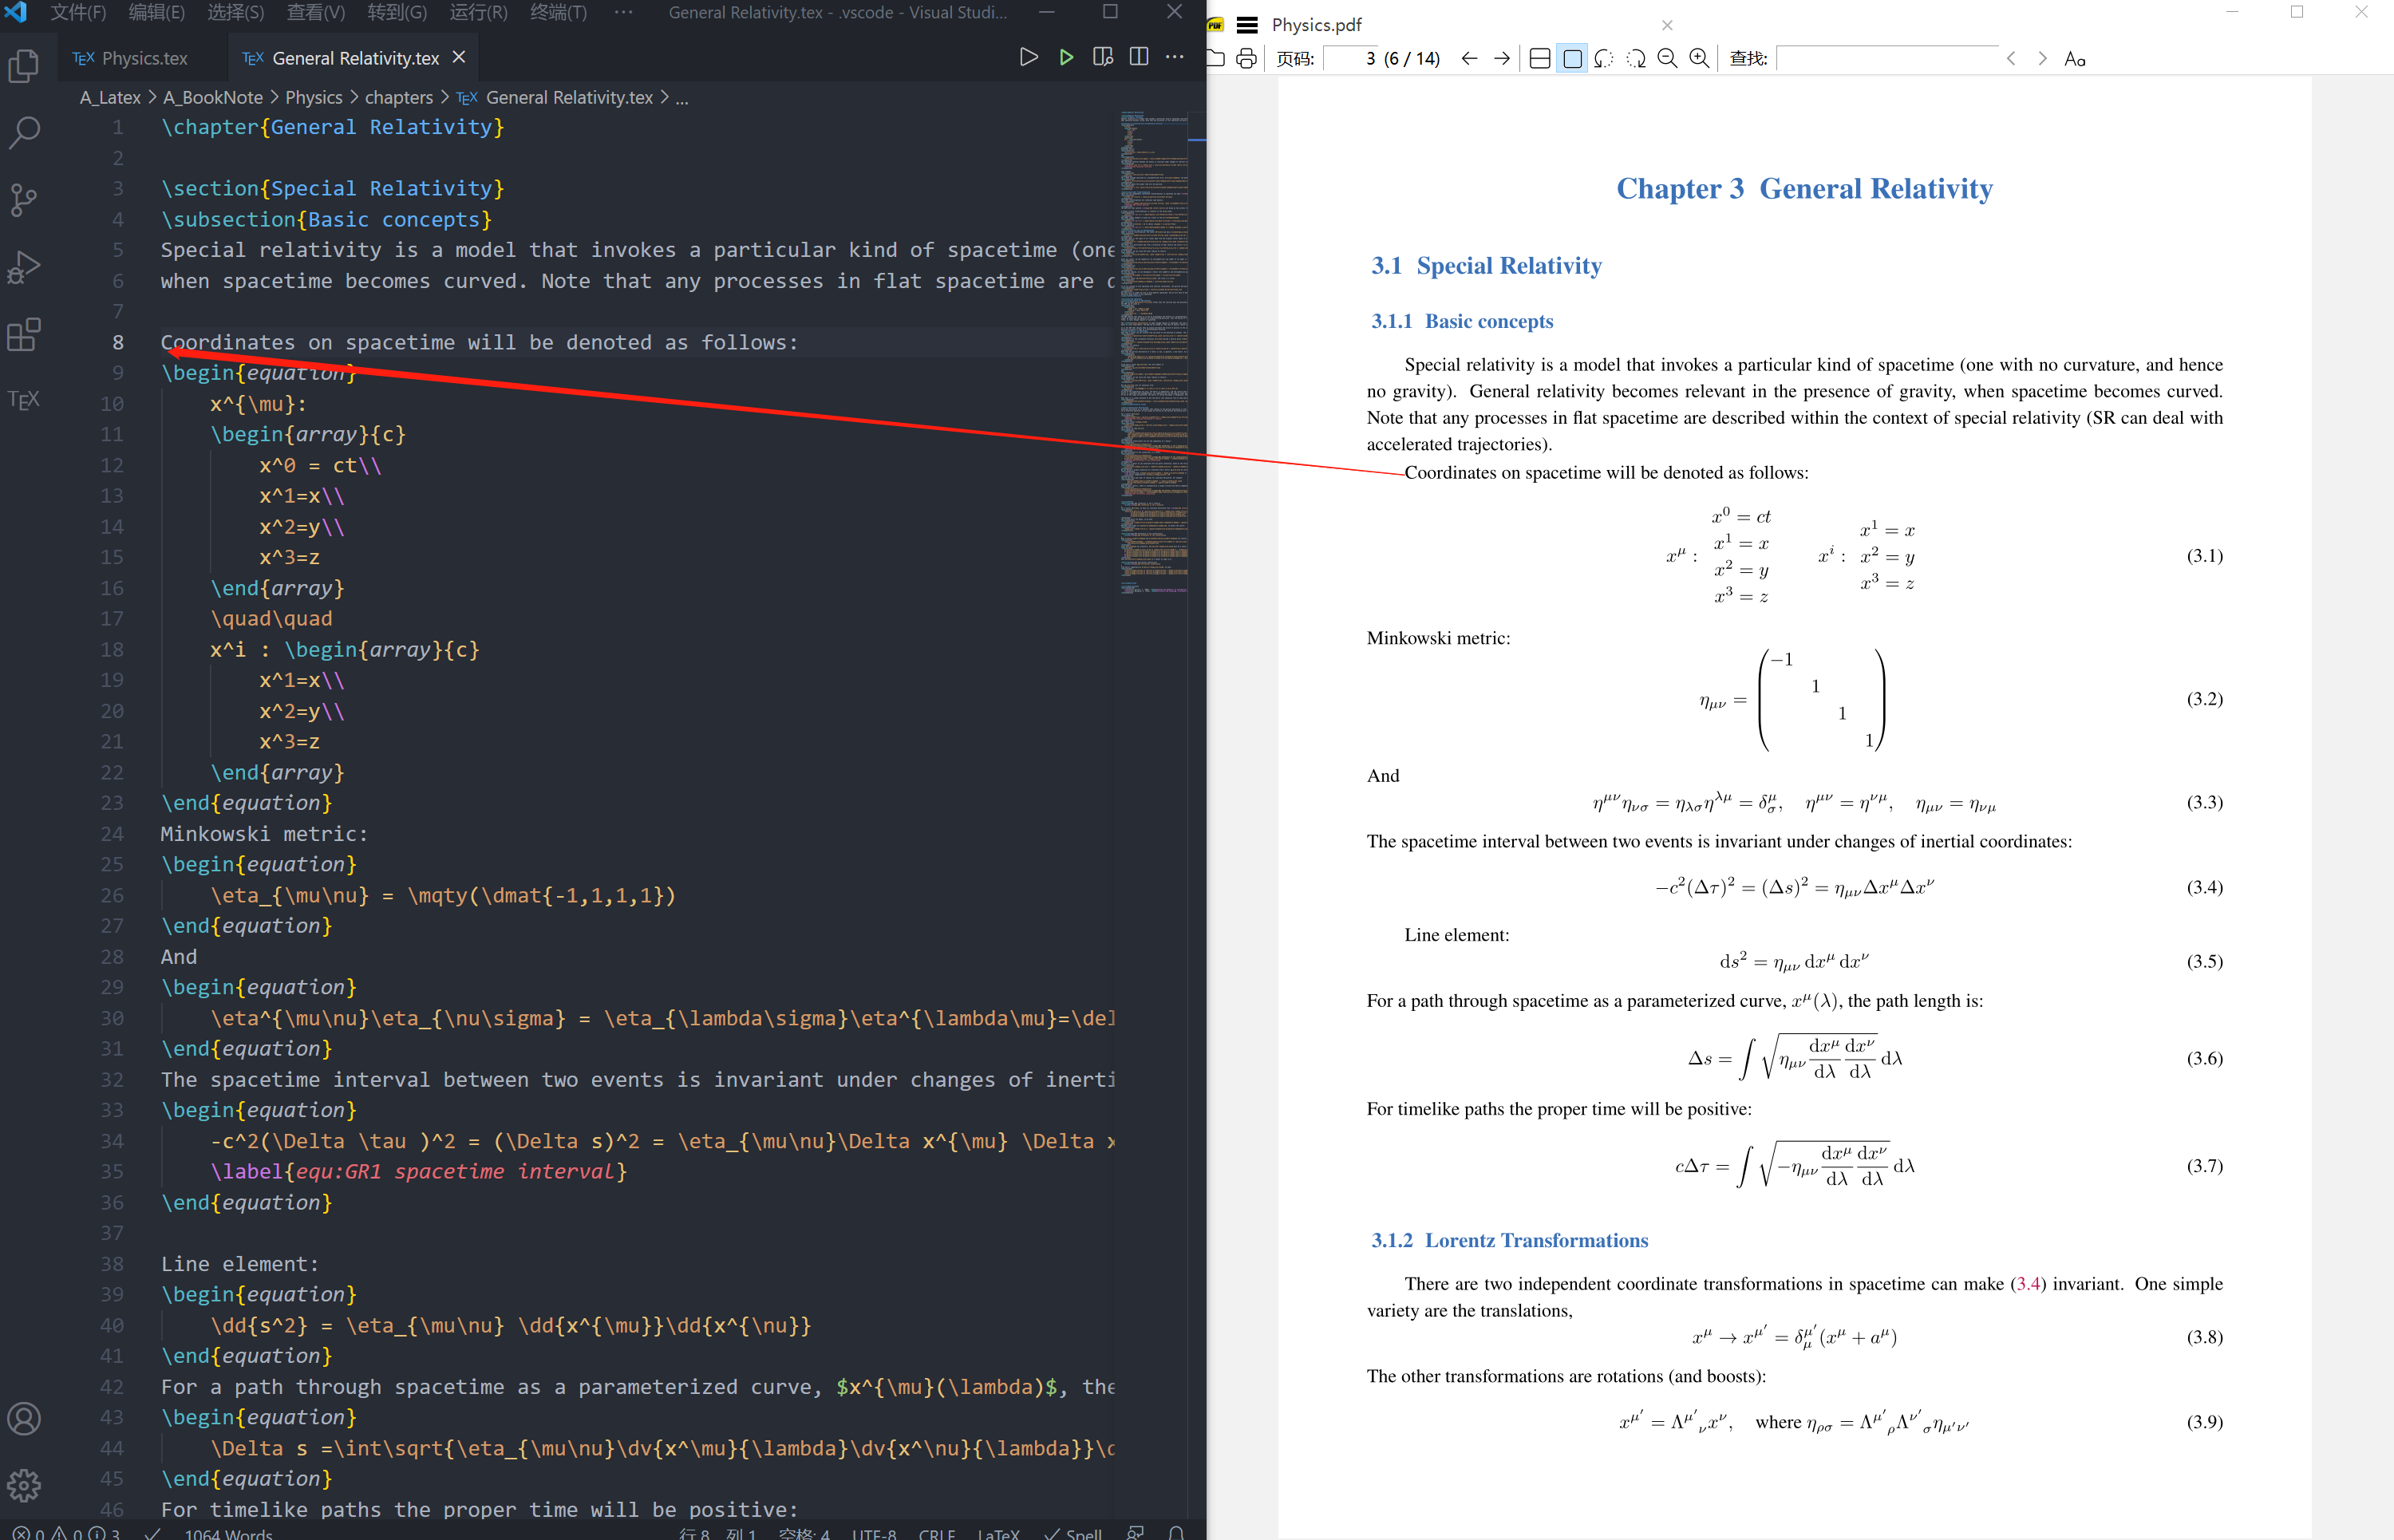Open the Source Control view in VS Code
The image size is (2394, 1540).
tap(23, 199)
